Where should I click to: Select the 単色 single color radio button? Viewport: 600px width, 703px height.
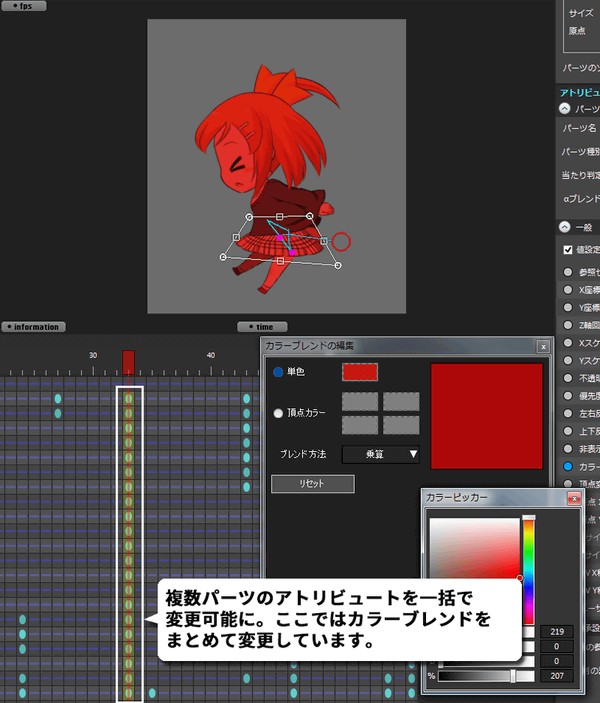coord(279,372)
